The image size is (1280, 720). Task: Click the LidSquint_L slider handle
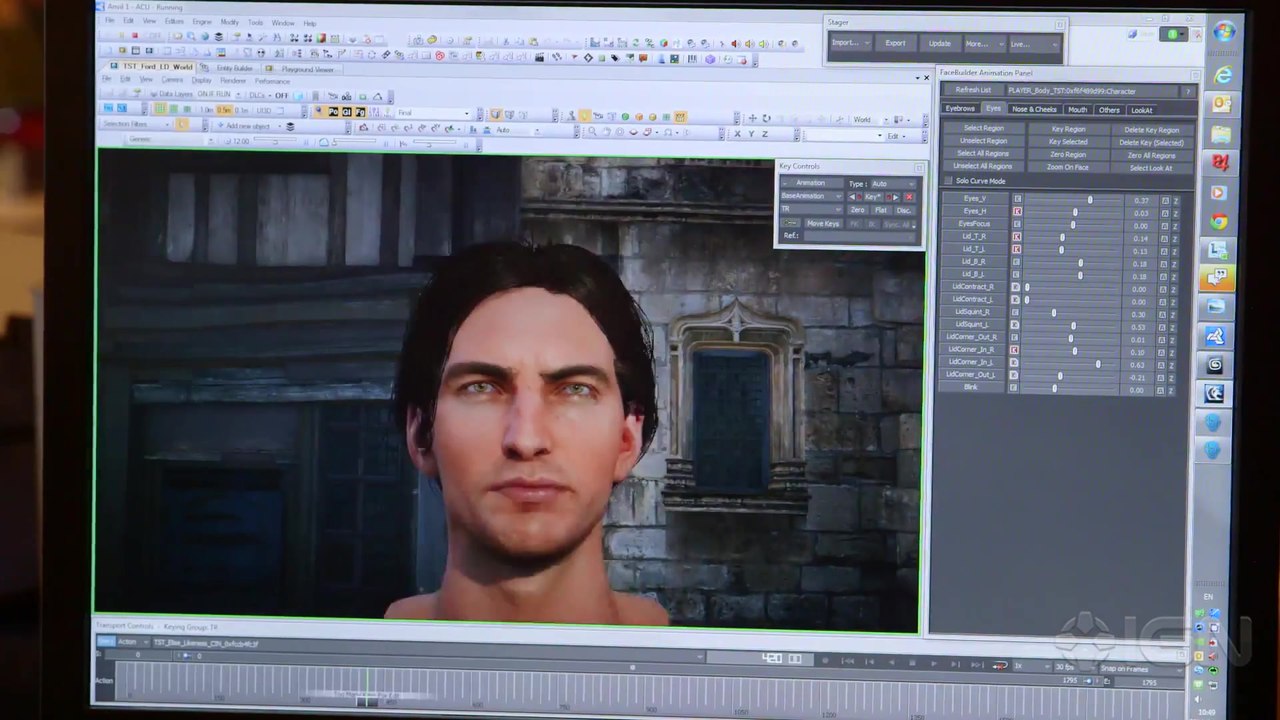(x=1073, y=325)
